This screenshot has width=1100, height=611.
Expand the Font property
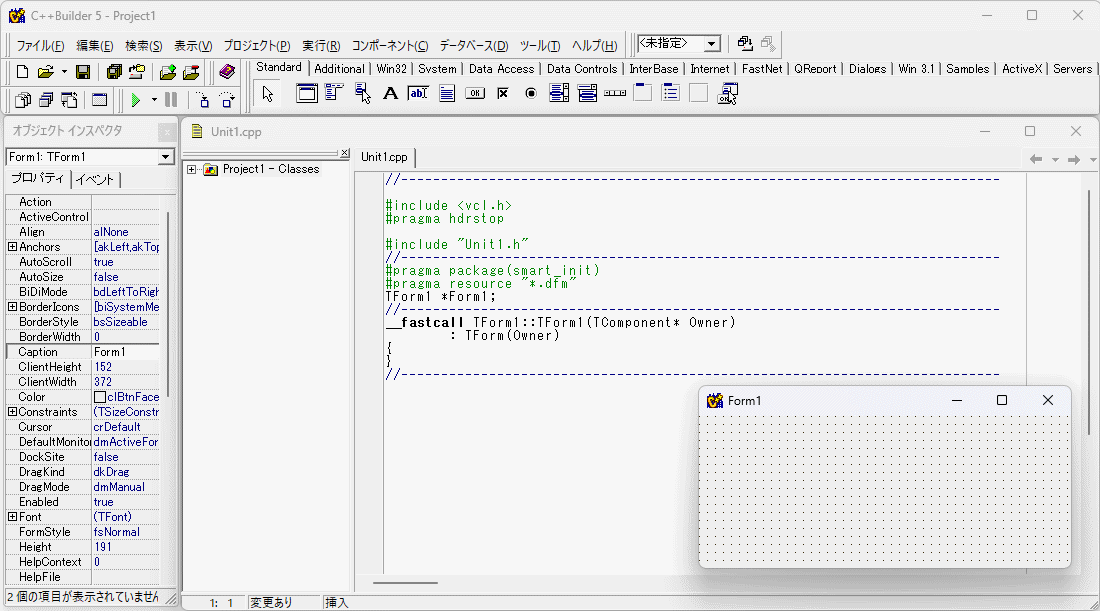(x=12, y=517)
